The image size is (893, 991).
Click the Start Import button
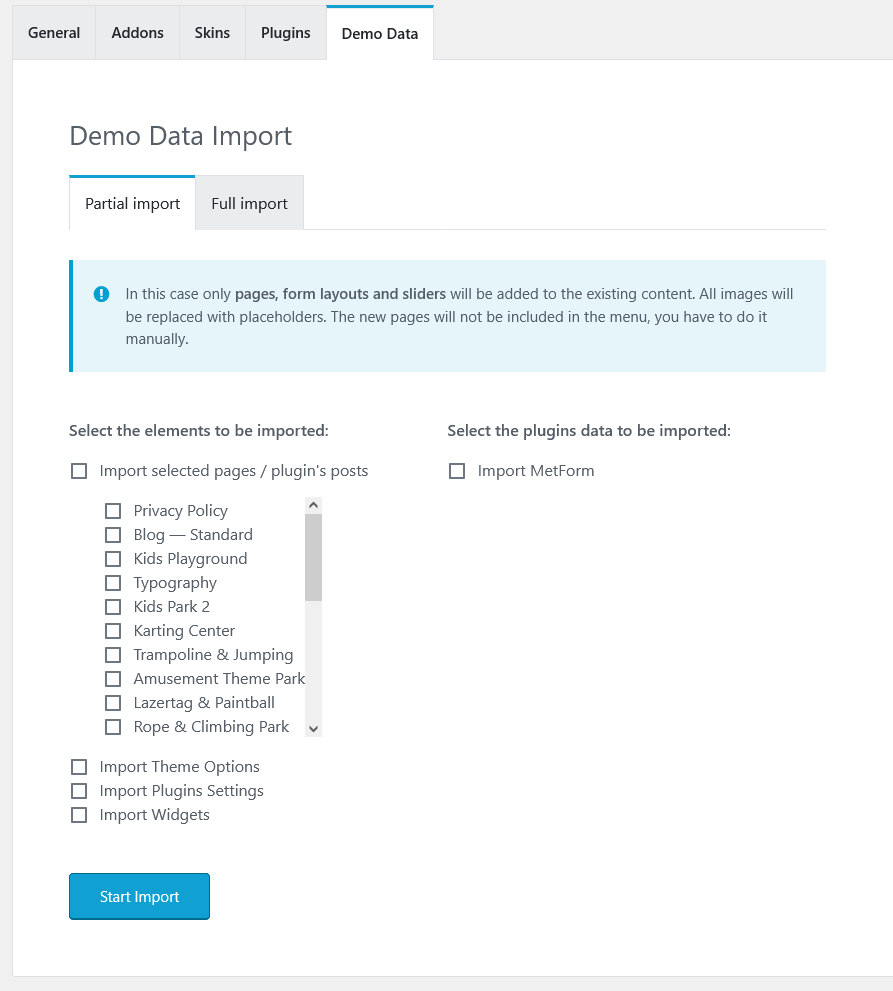tap(139, 896)
